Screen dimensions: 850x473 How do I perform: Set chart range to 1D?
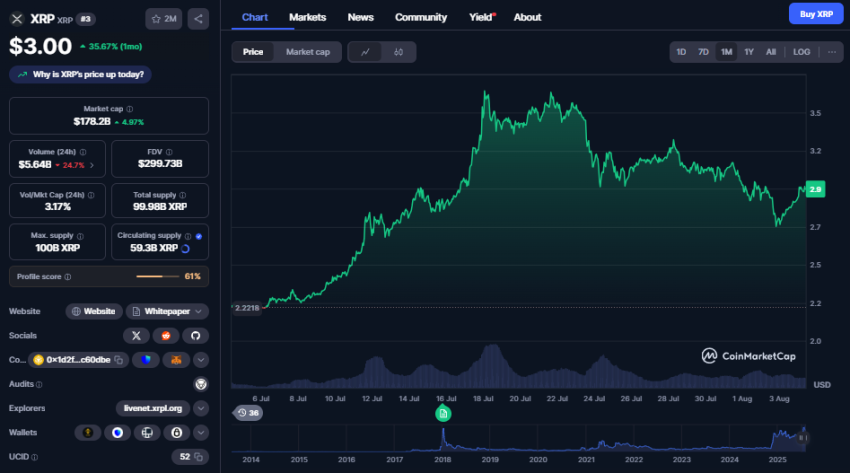coord(681,52)
